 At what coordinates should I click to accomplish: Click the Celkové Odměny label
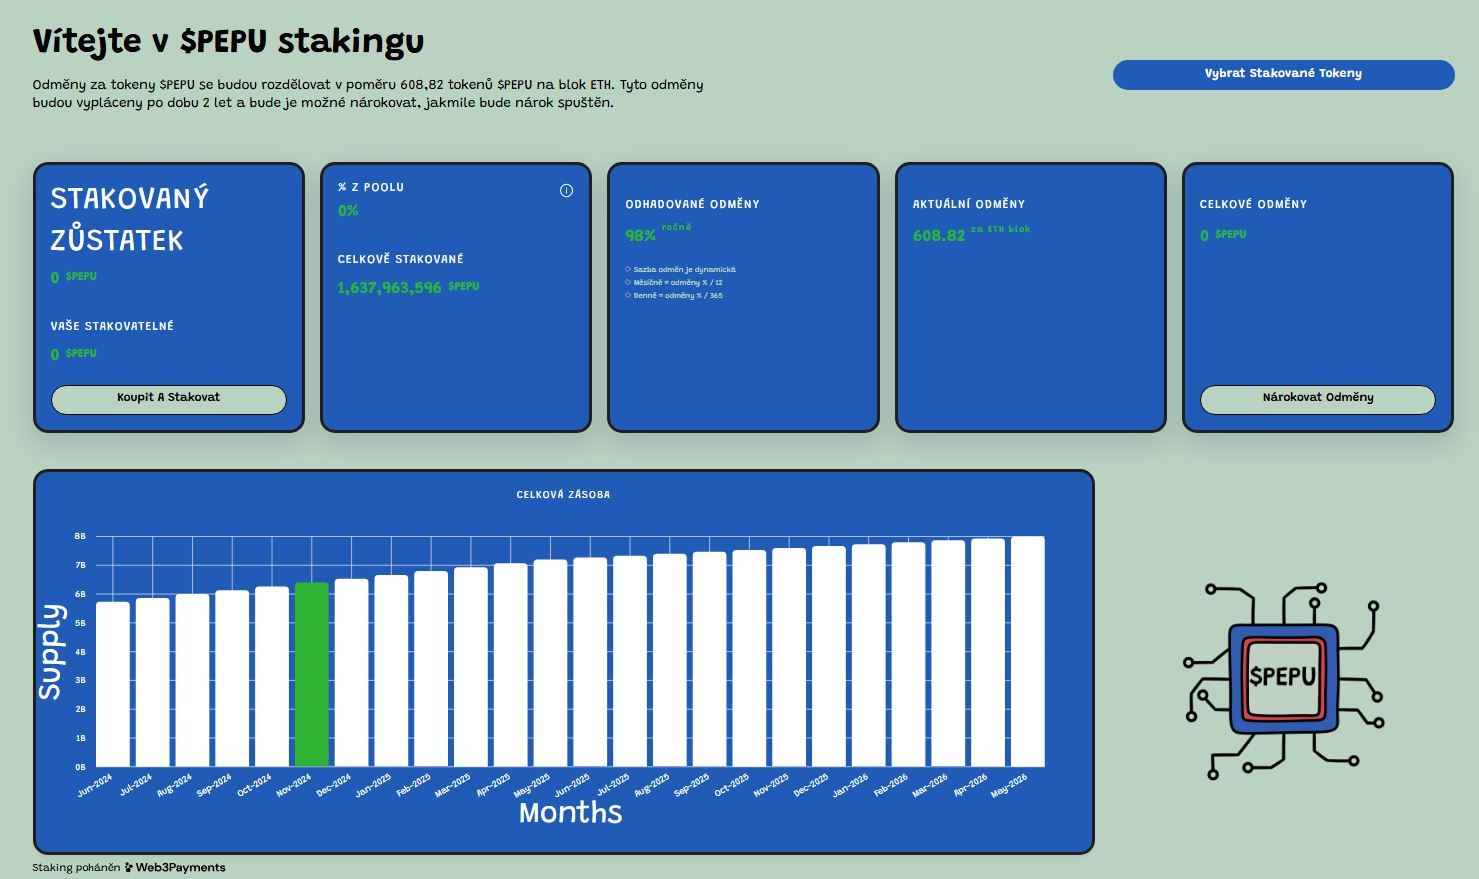pyautogui.click(x=1253, y=204)
